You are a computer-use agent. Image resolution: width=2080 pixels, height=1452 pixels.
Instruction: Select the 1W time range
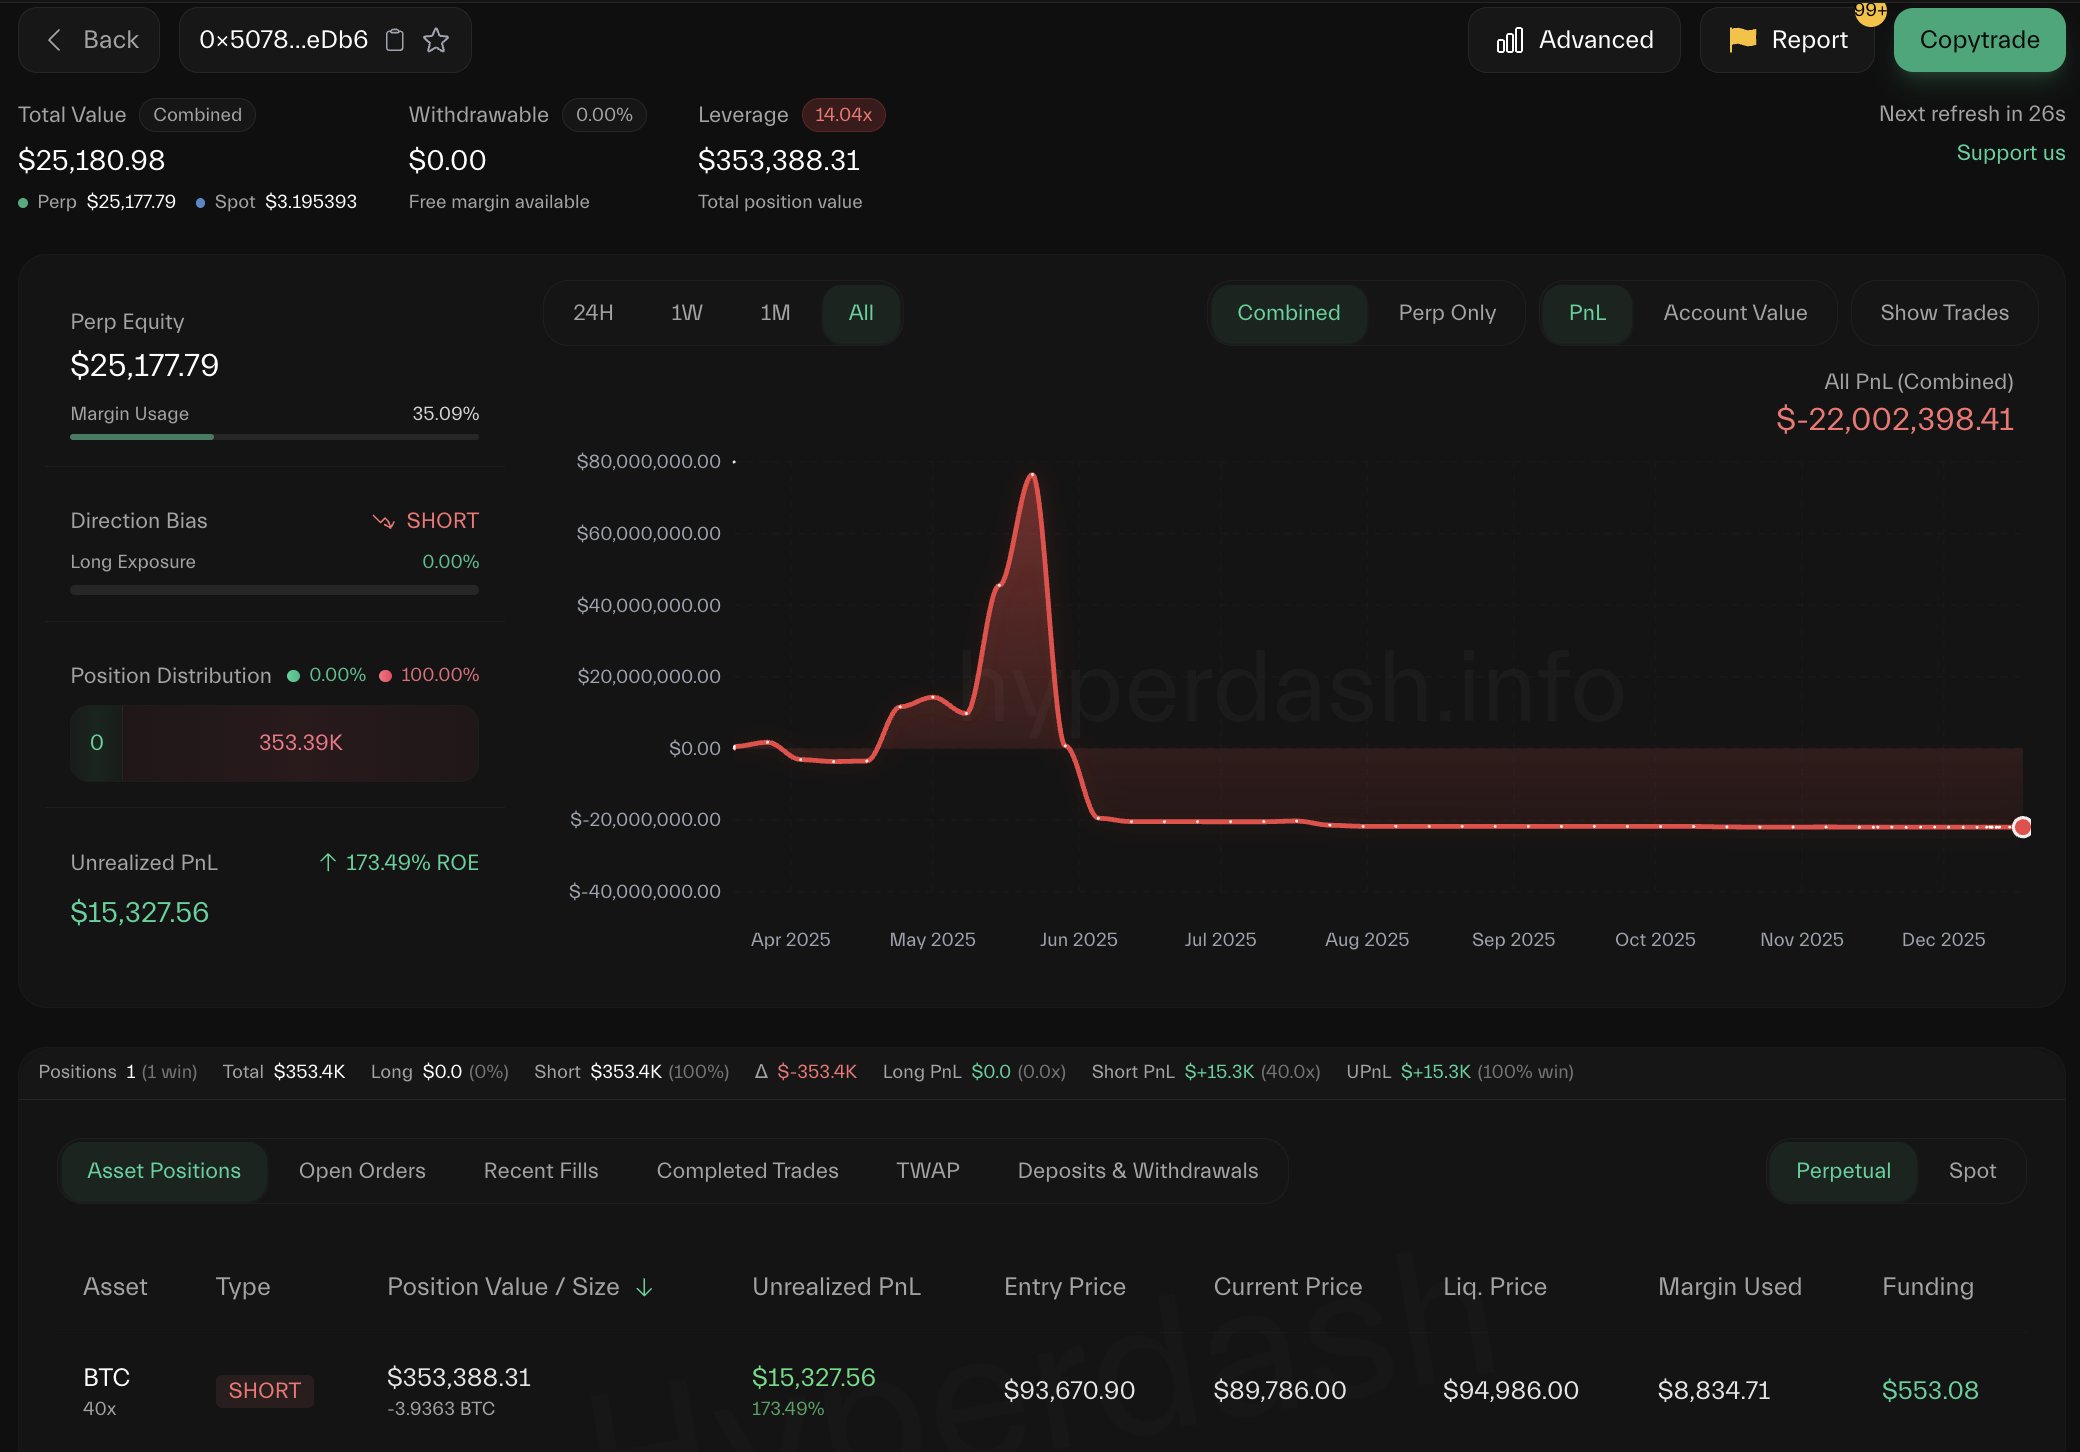[x=687, y=313]
